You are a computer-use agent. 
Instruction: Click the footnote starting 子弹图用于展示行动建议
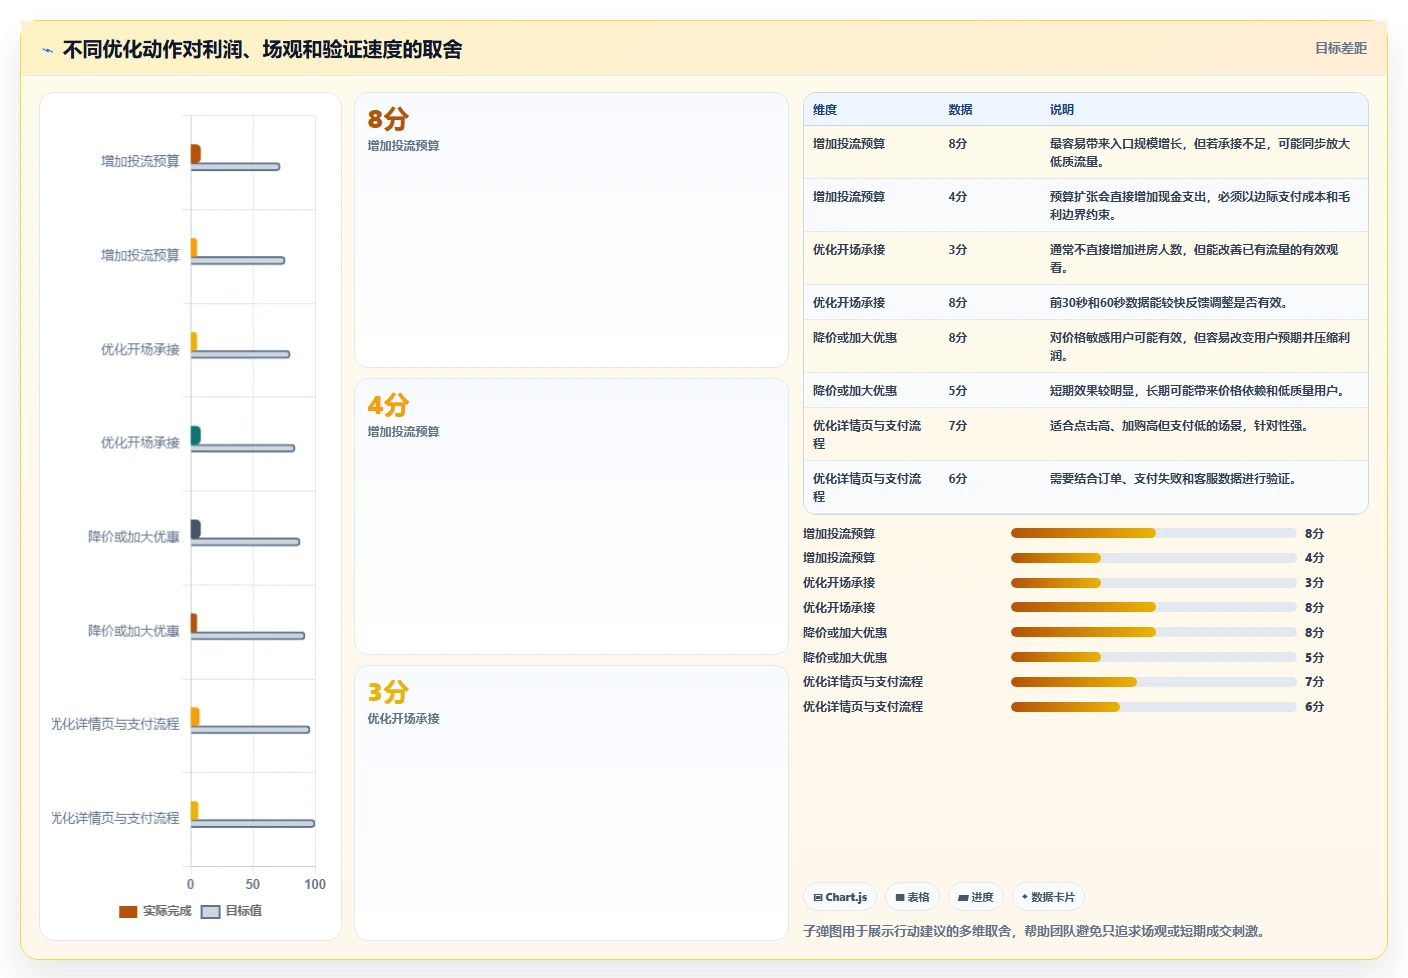(x=1037, y=931)
